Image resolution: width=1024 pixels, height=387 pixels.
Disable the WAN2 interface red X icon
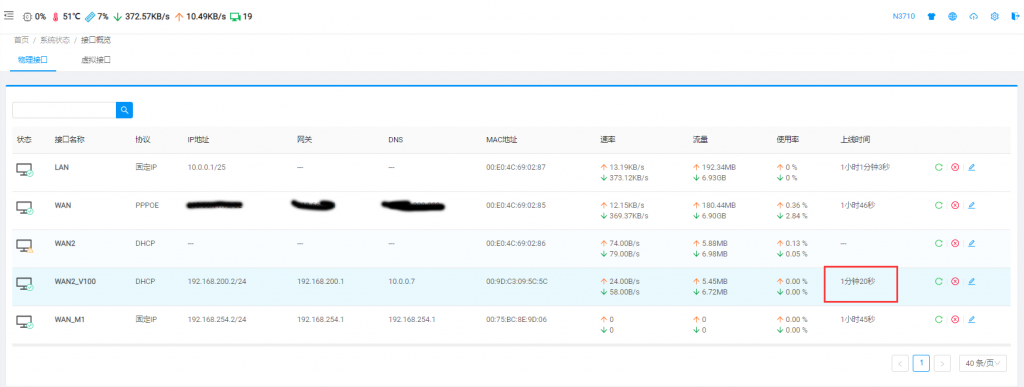955,243
